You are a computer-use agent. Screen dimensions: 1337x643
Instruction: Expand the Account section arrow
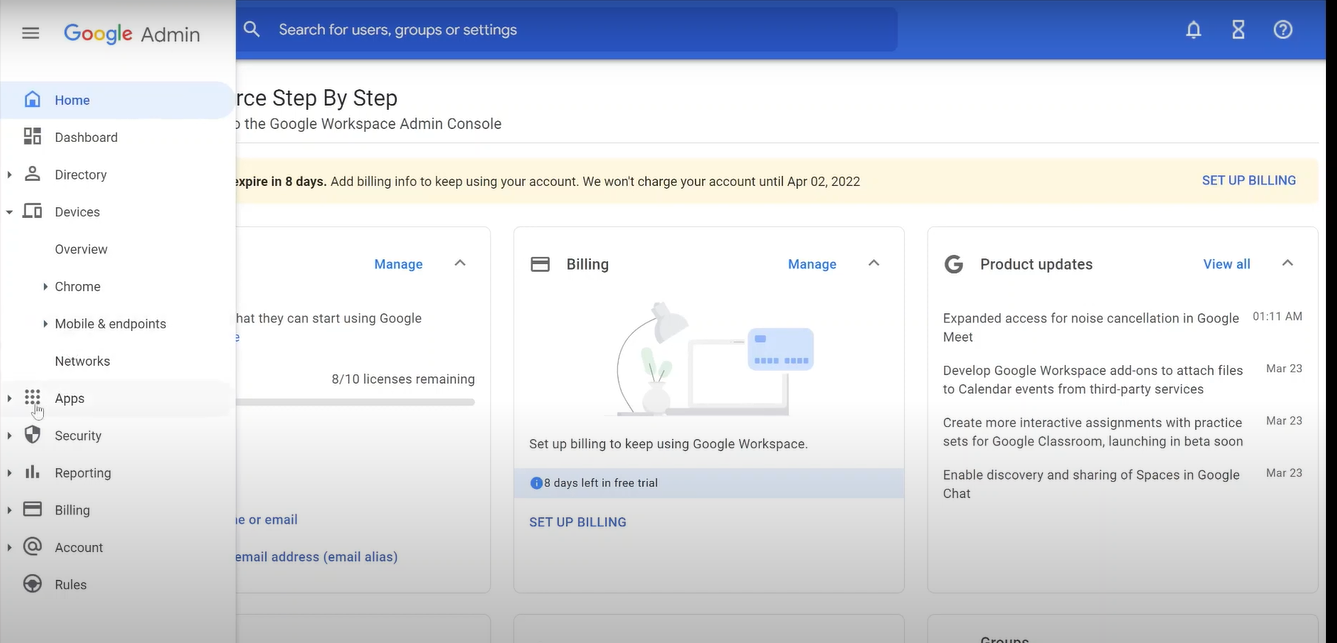pos(9,548)
